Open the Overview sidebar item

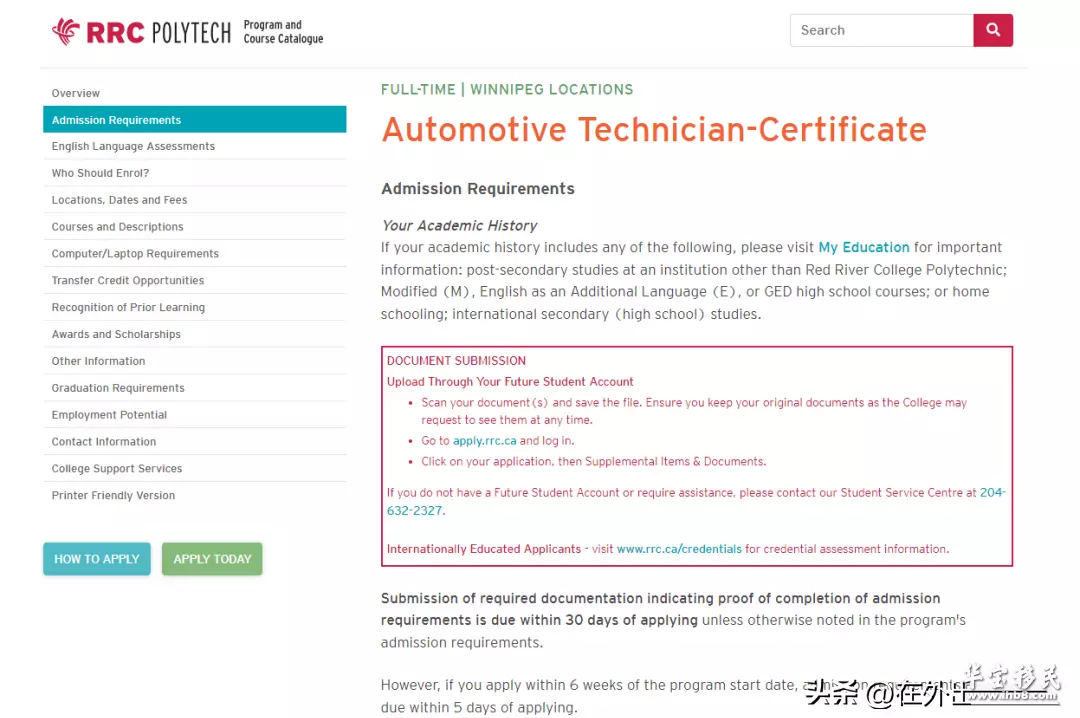pos(76,93)
